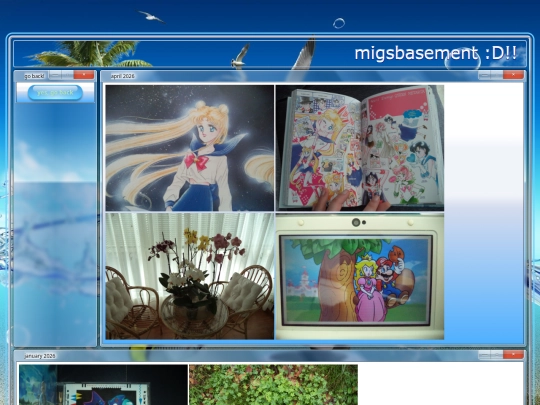This screenshot has height=405, width=540.
Task: Close the april 2026 panel
Action: click(x=513, y=75)
